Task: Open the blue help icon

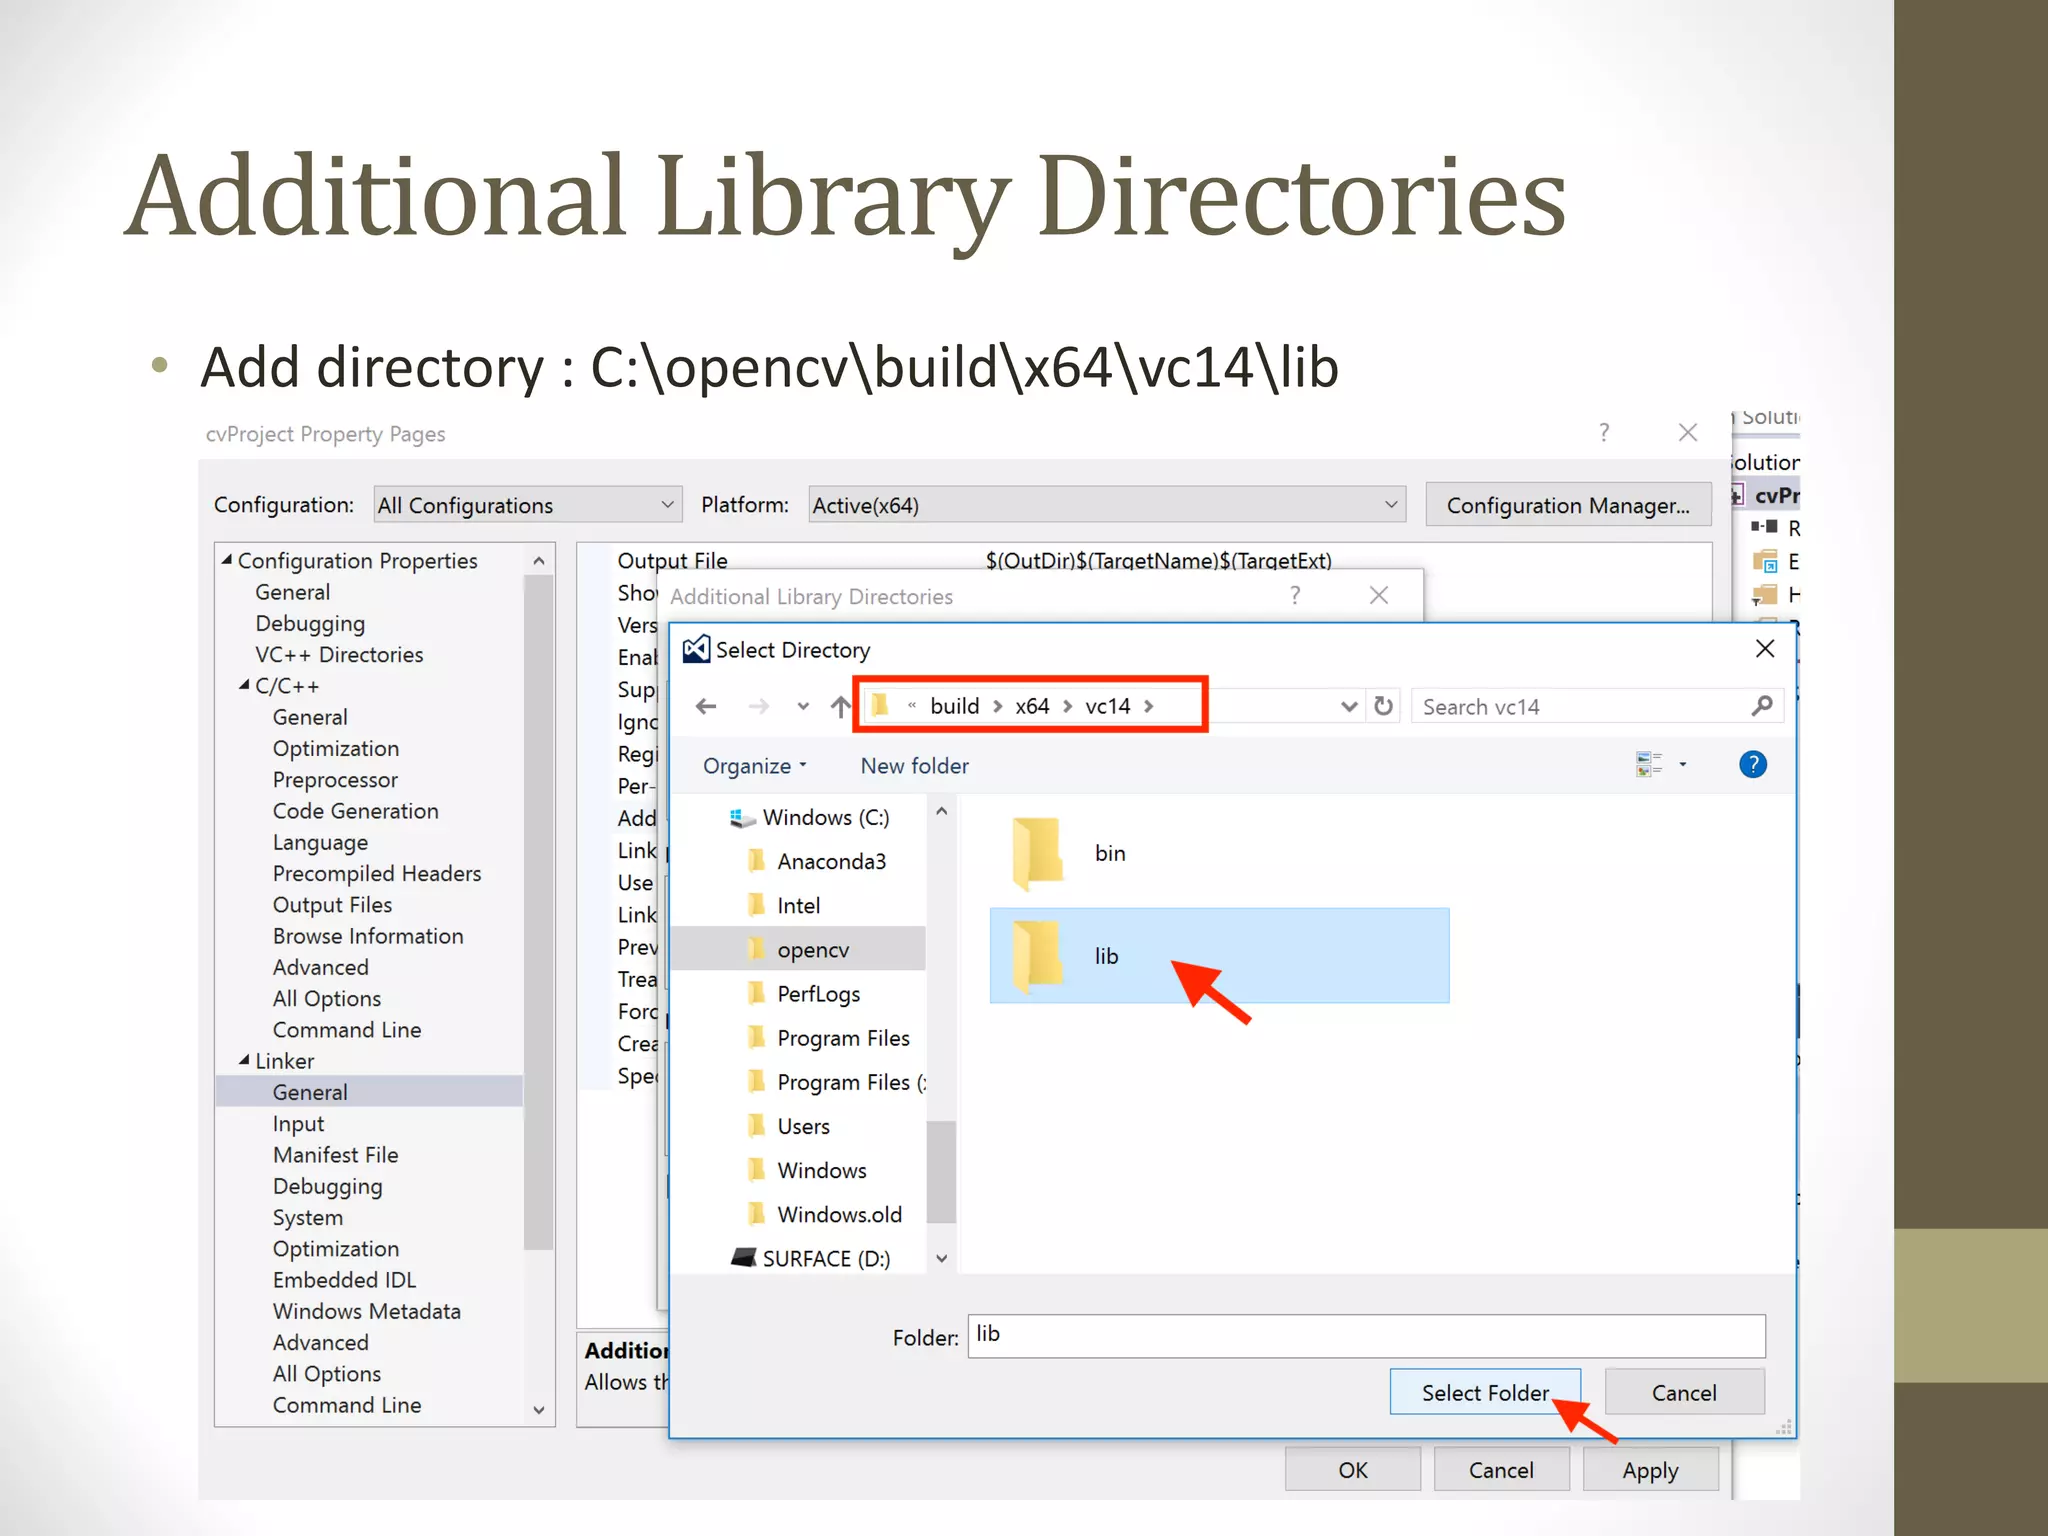Action: point(1752,765)
